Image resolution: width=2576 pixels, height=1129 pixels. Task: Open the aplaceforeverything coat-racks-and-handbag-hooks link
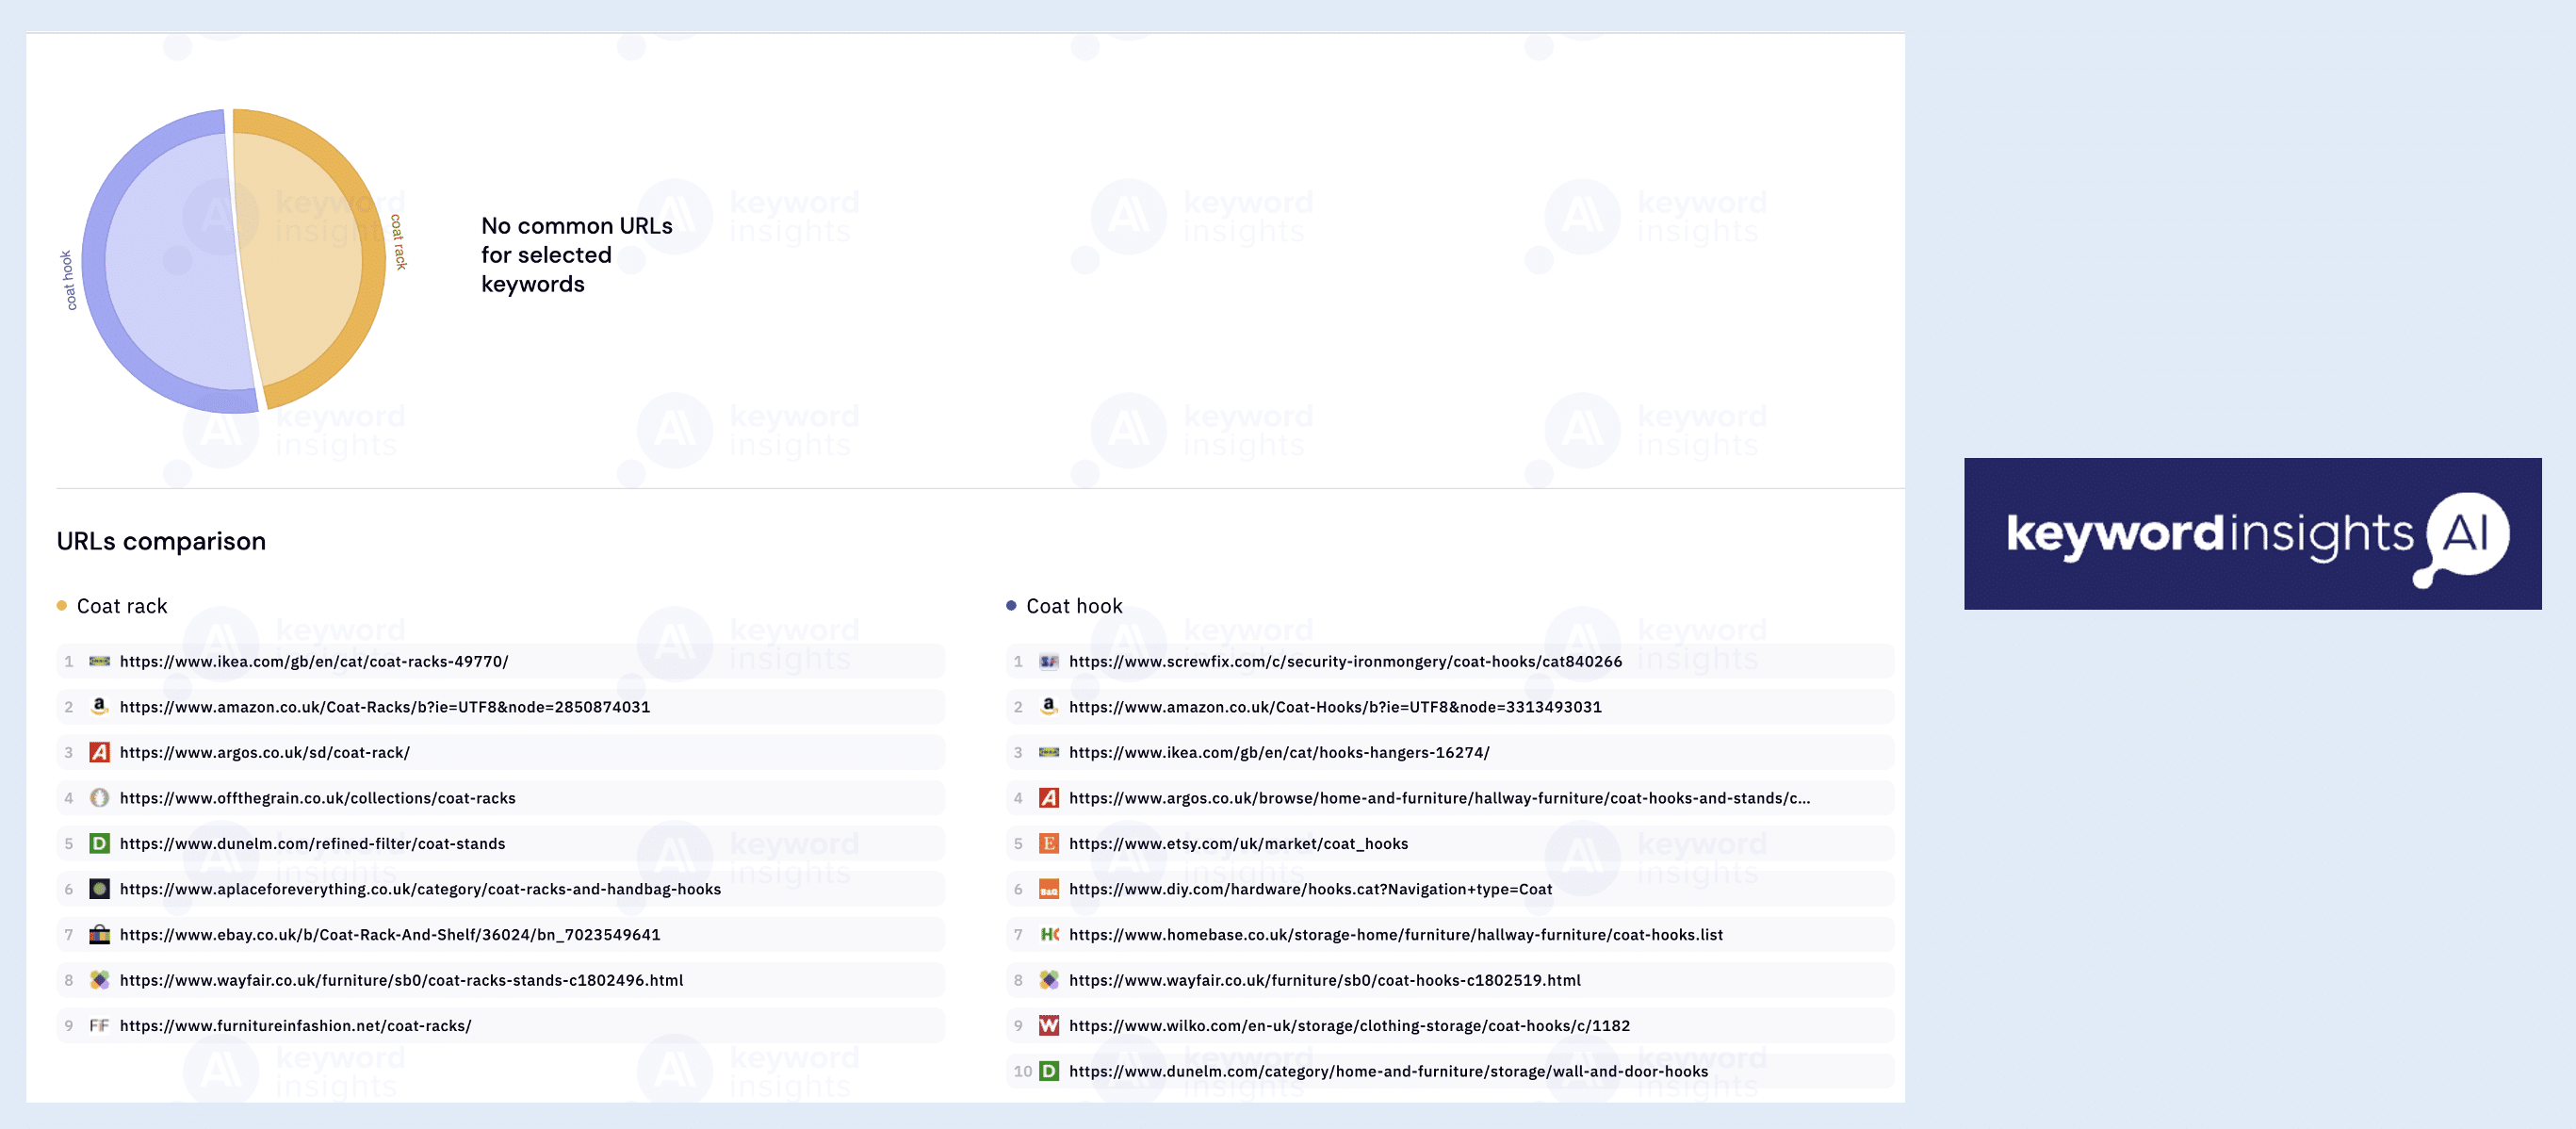coord(420,888)
